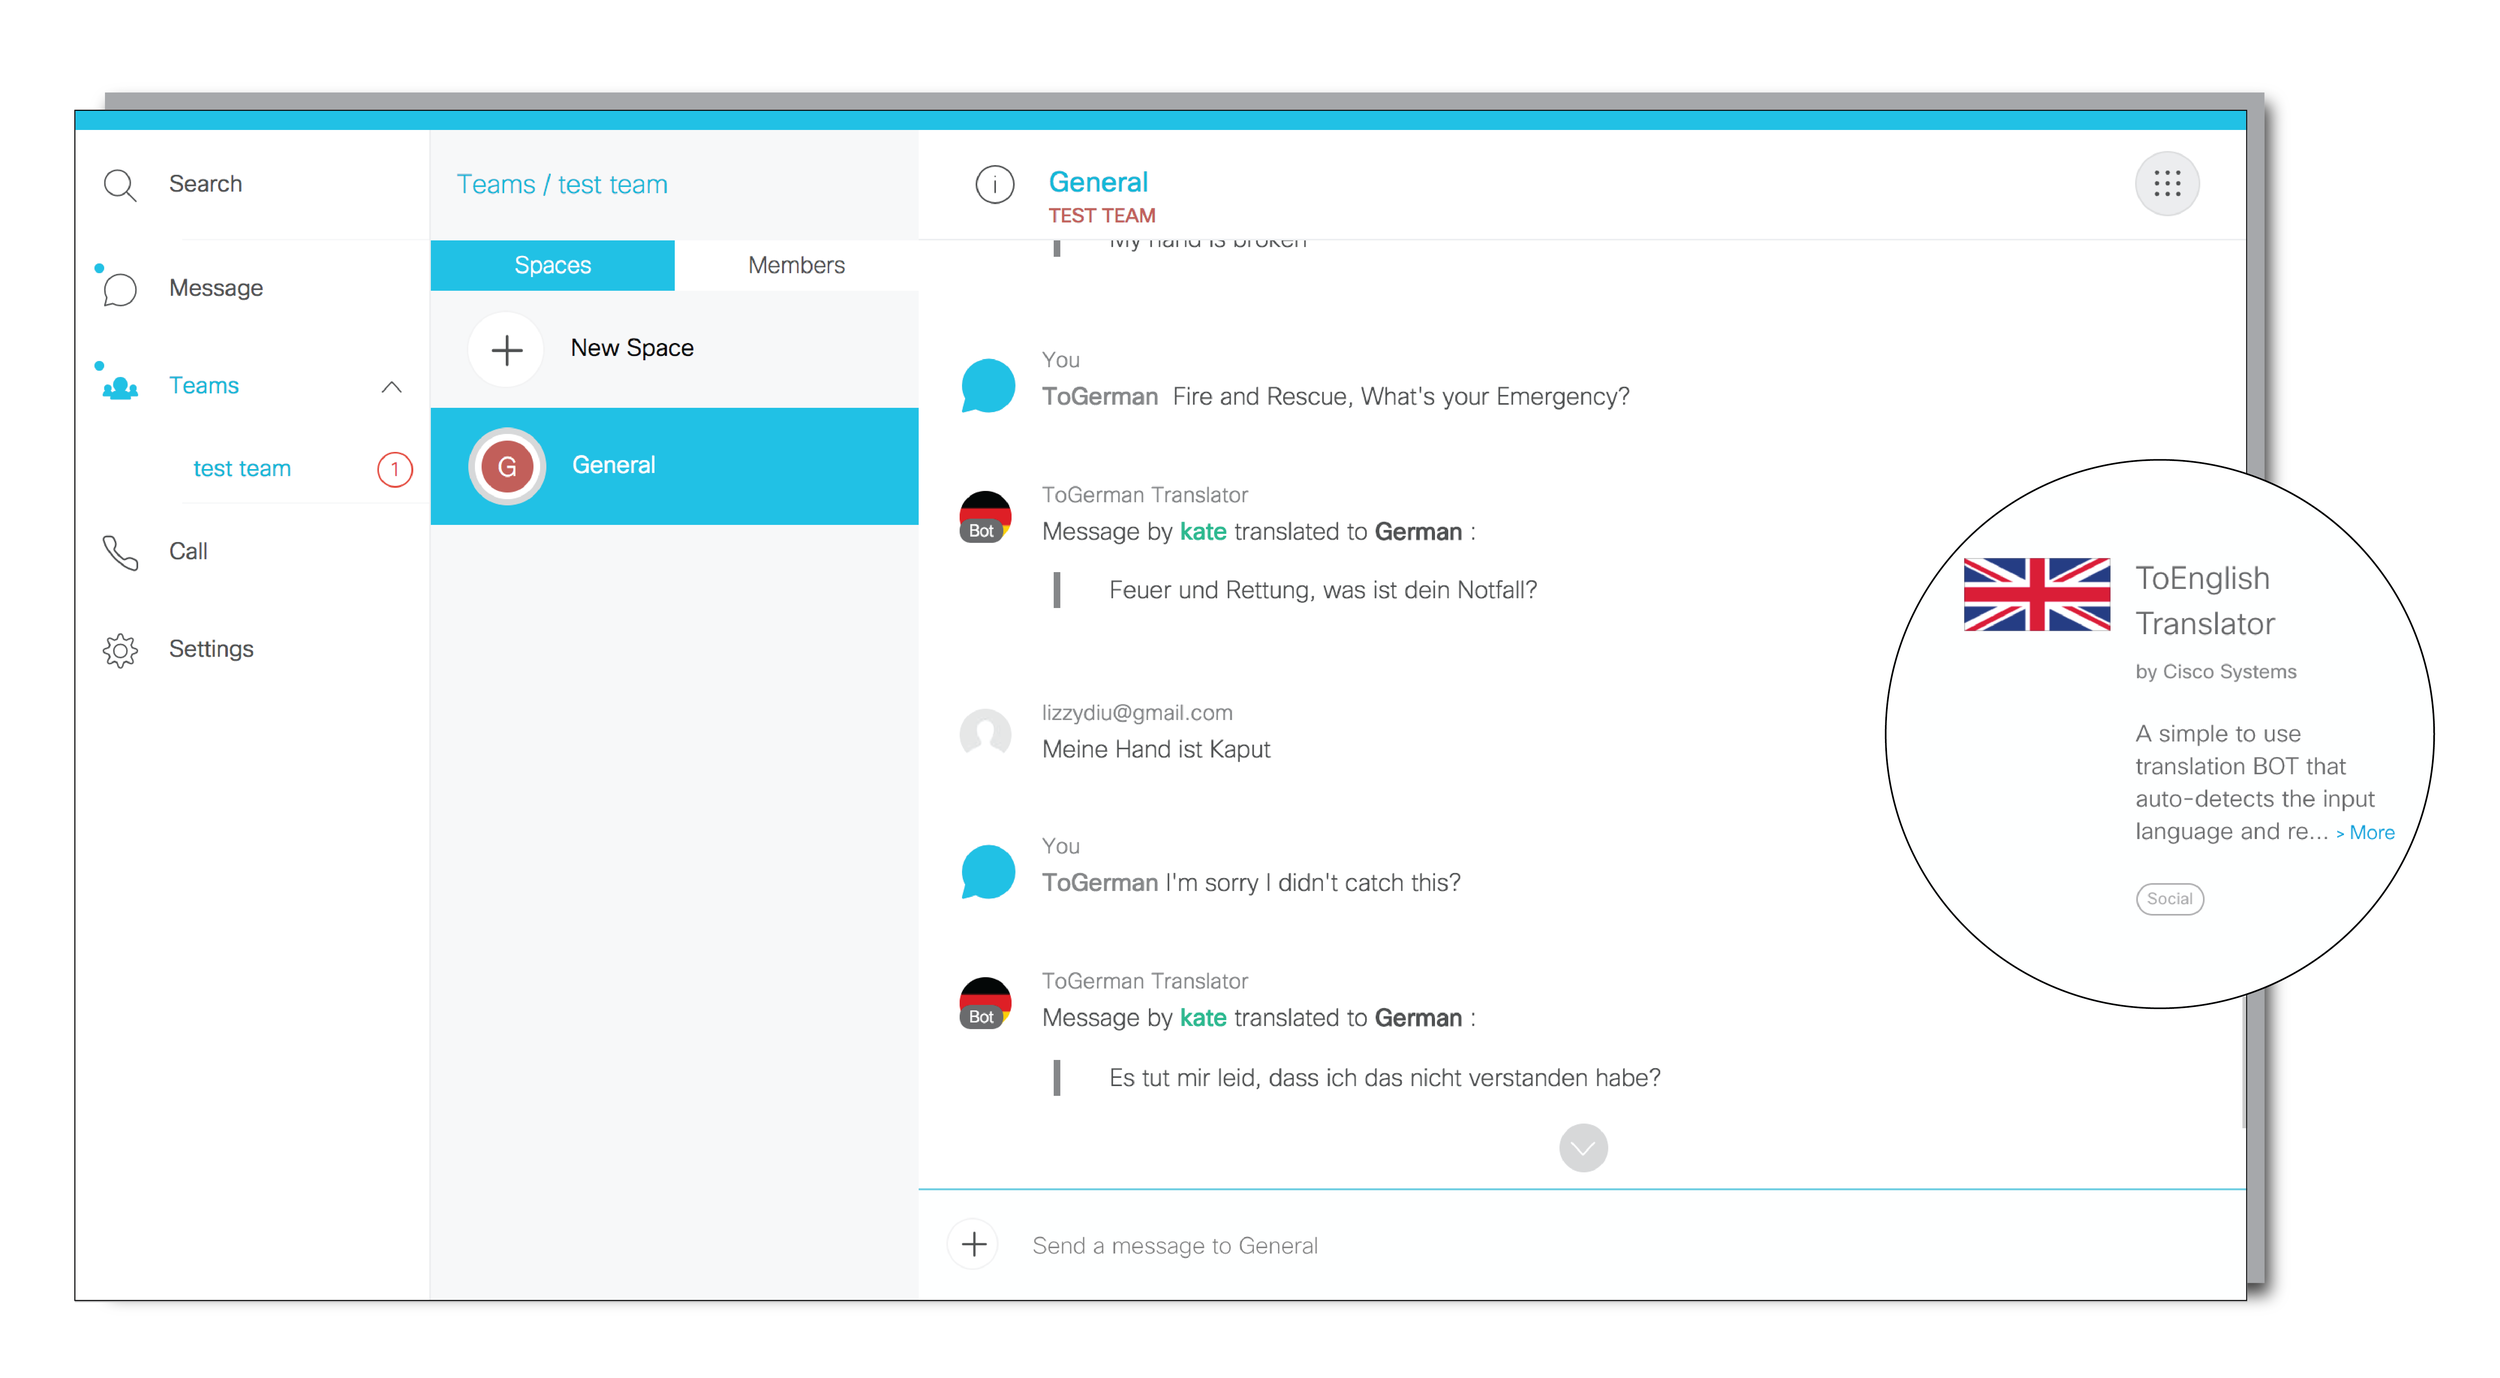Image resolution: width=2500 pixels, height=1378 pixels.
Task: Jump to latest messages down arrow
Action: point(1582,1148)
